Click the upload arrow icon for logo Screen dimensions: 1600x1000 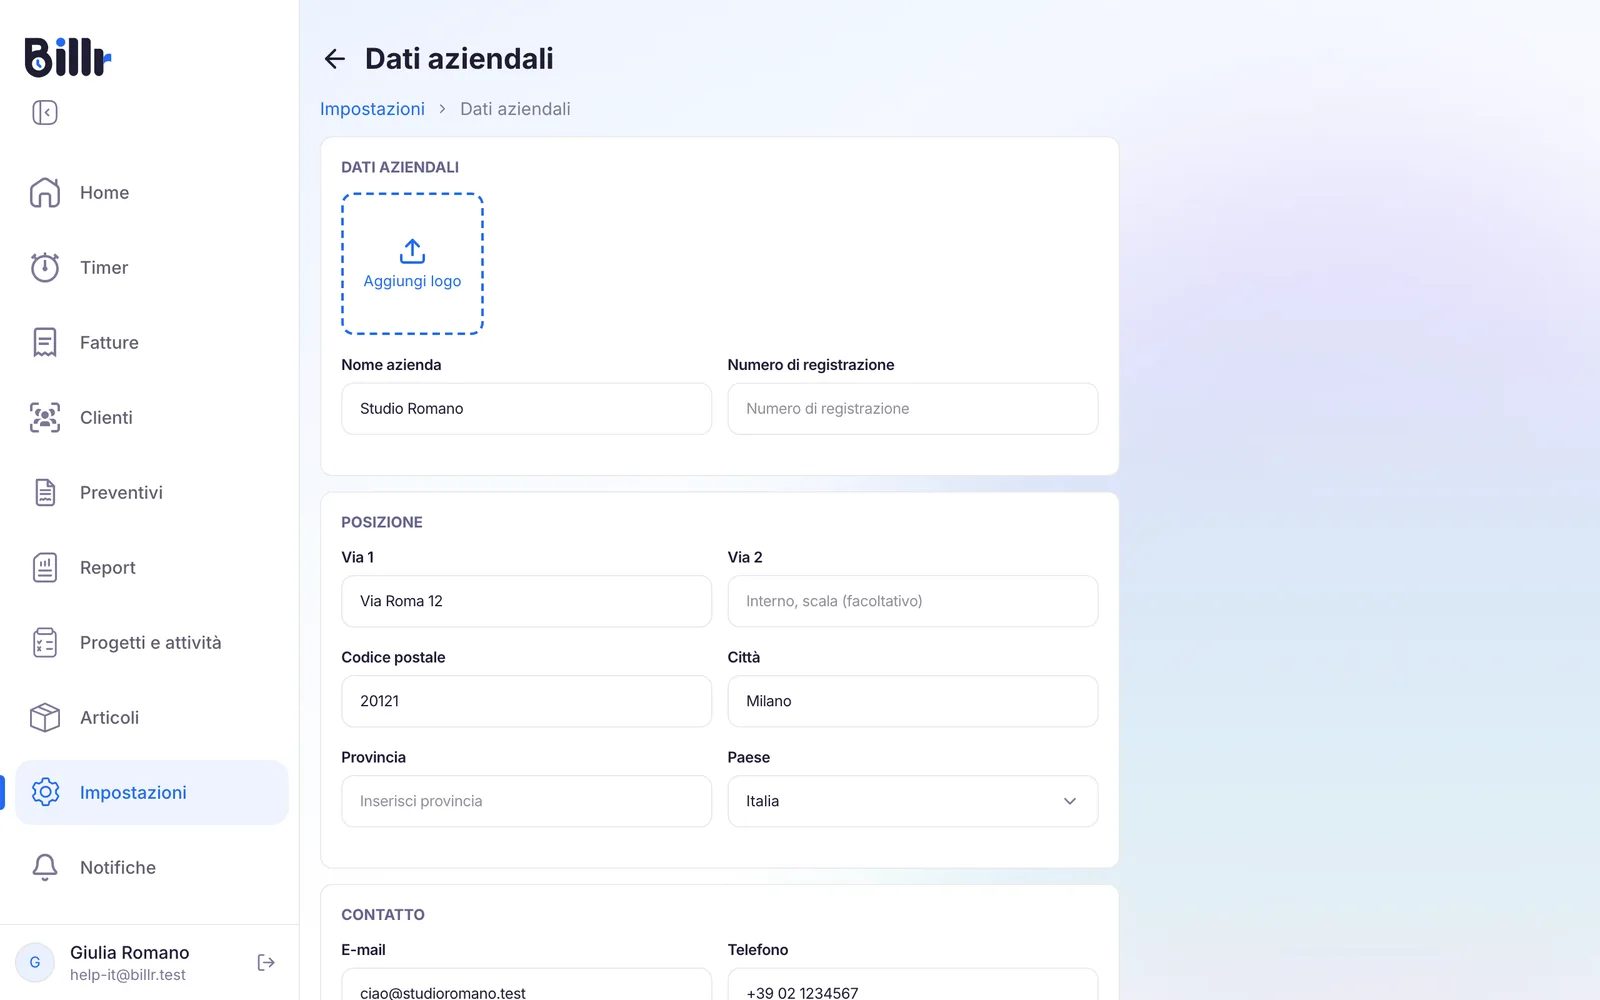(x=412, y=251)
